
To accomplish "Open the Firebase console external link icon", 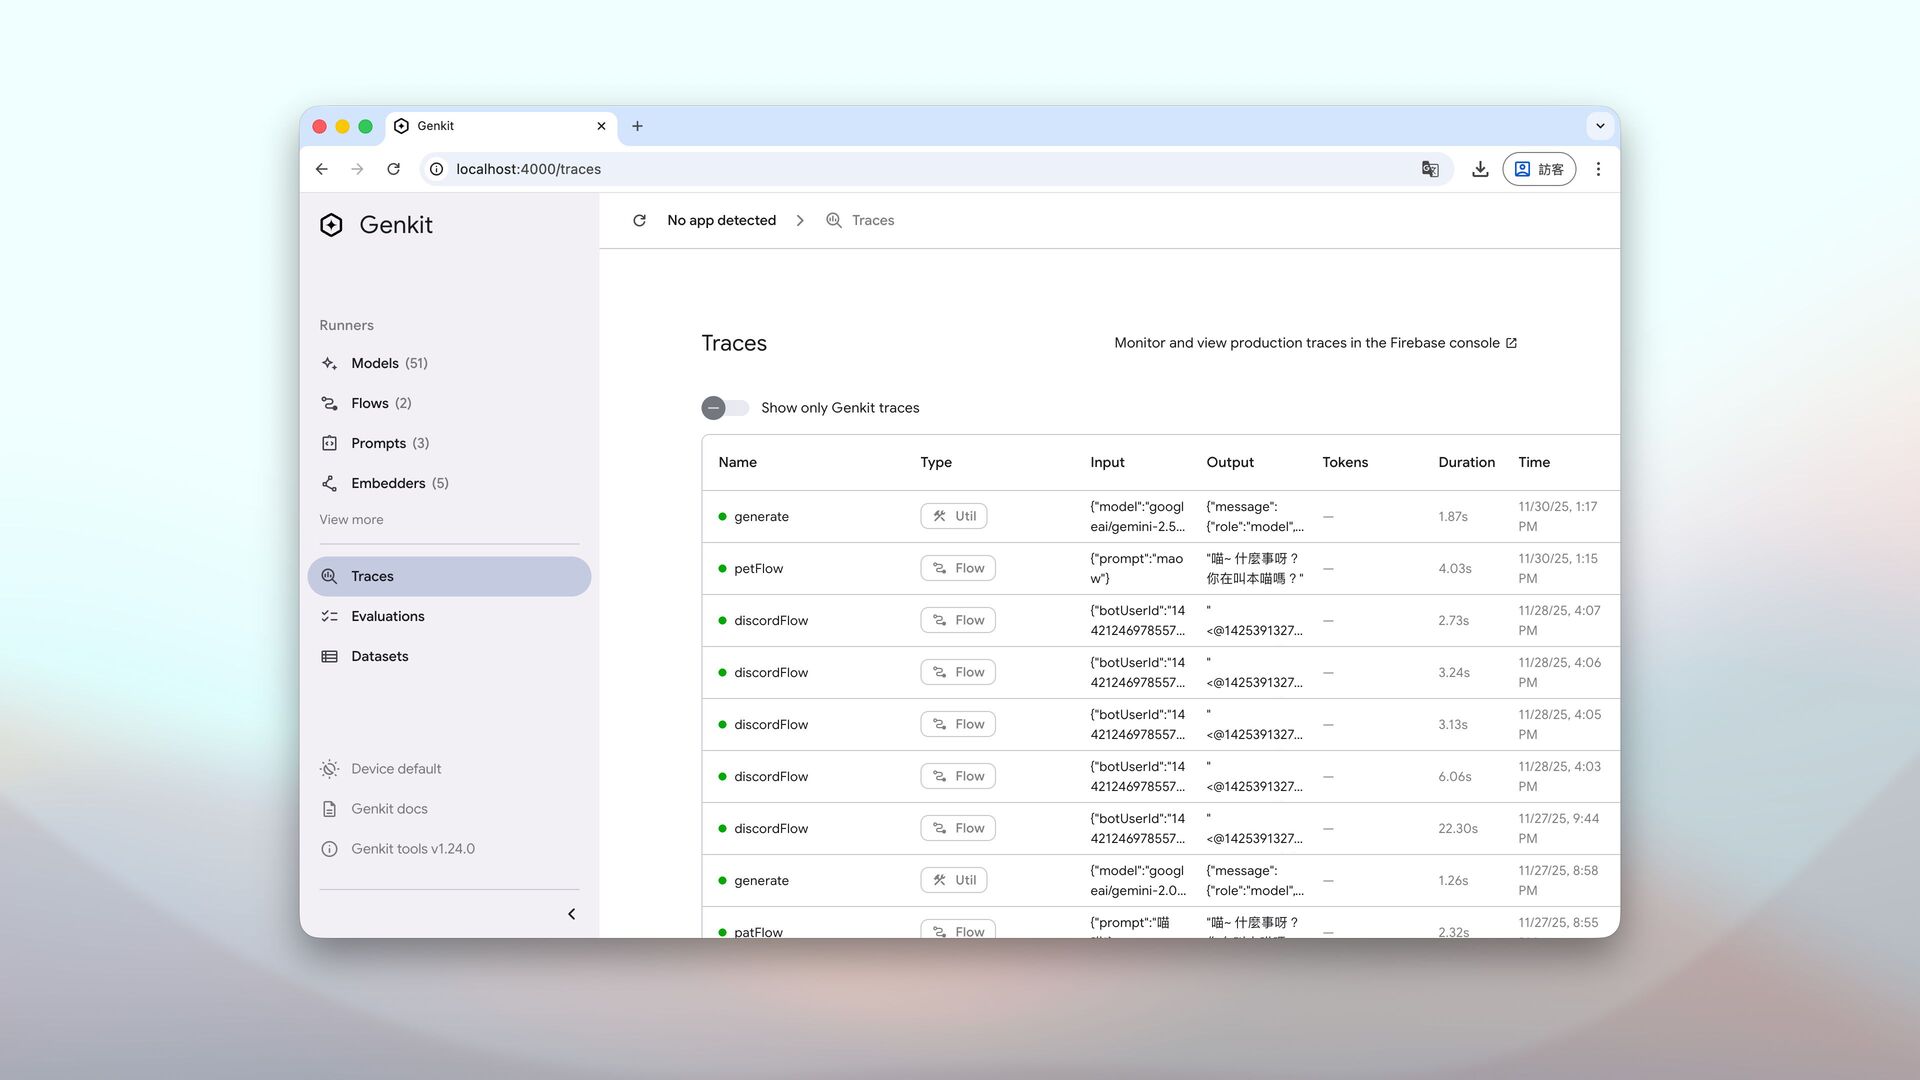I will pos(1511,343).
